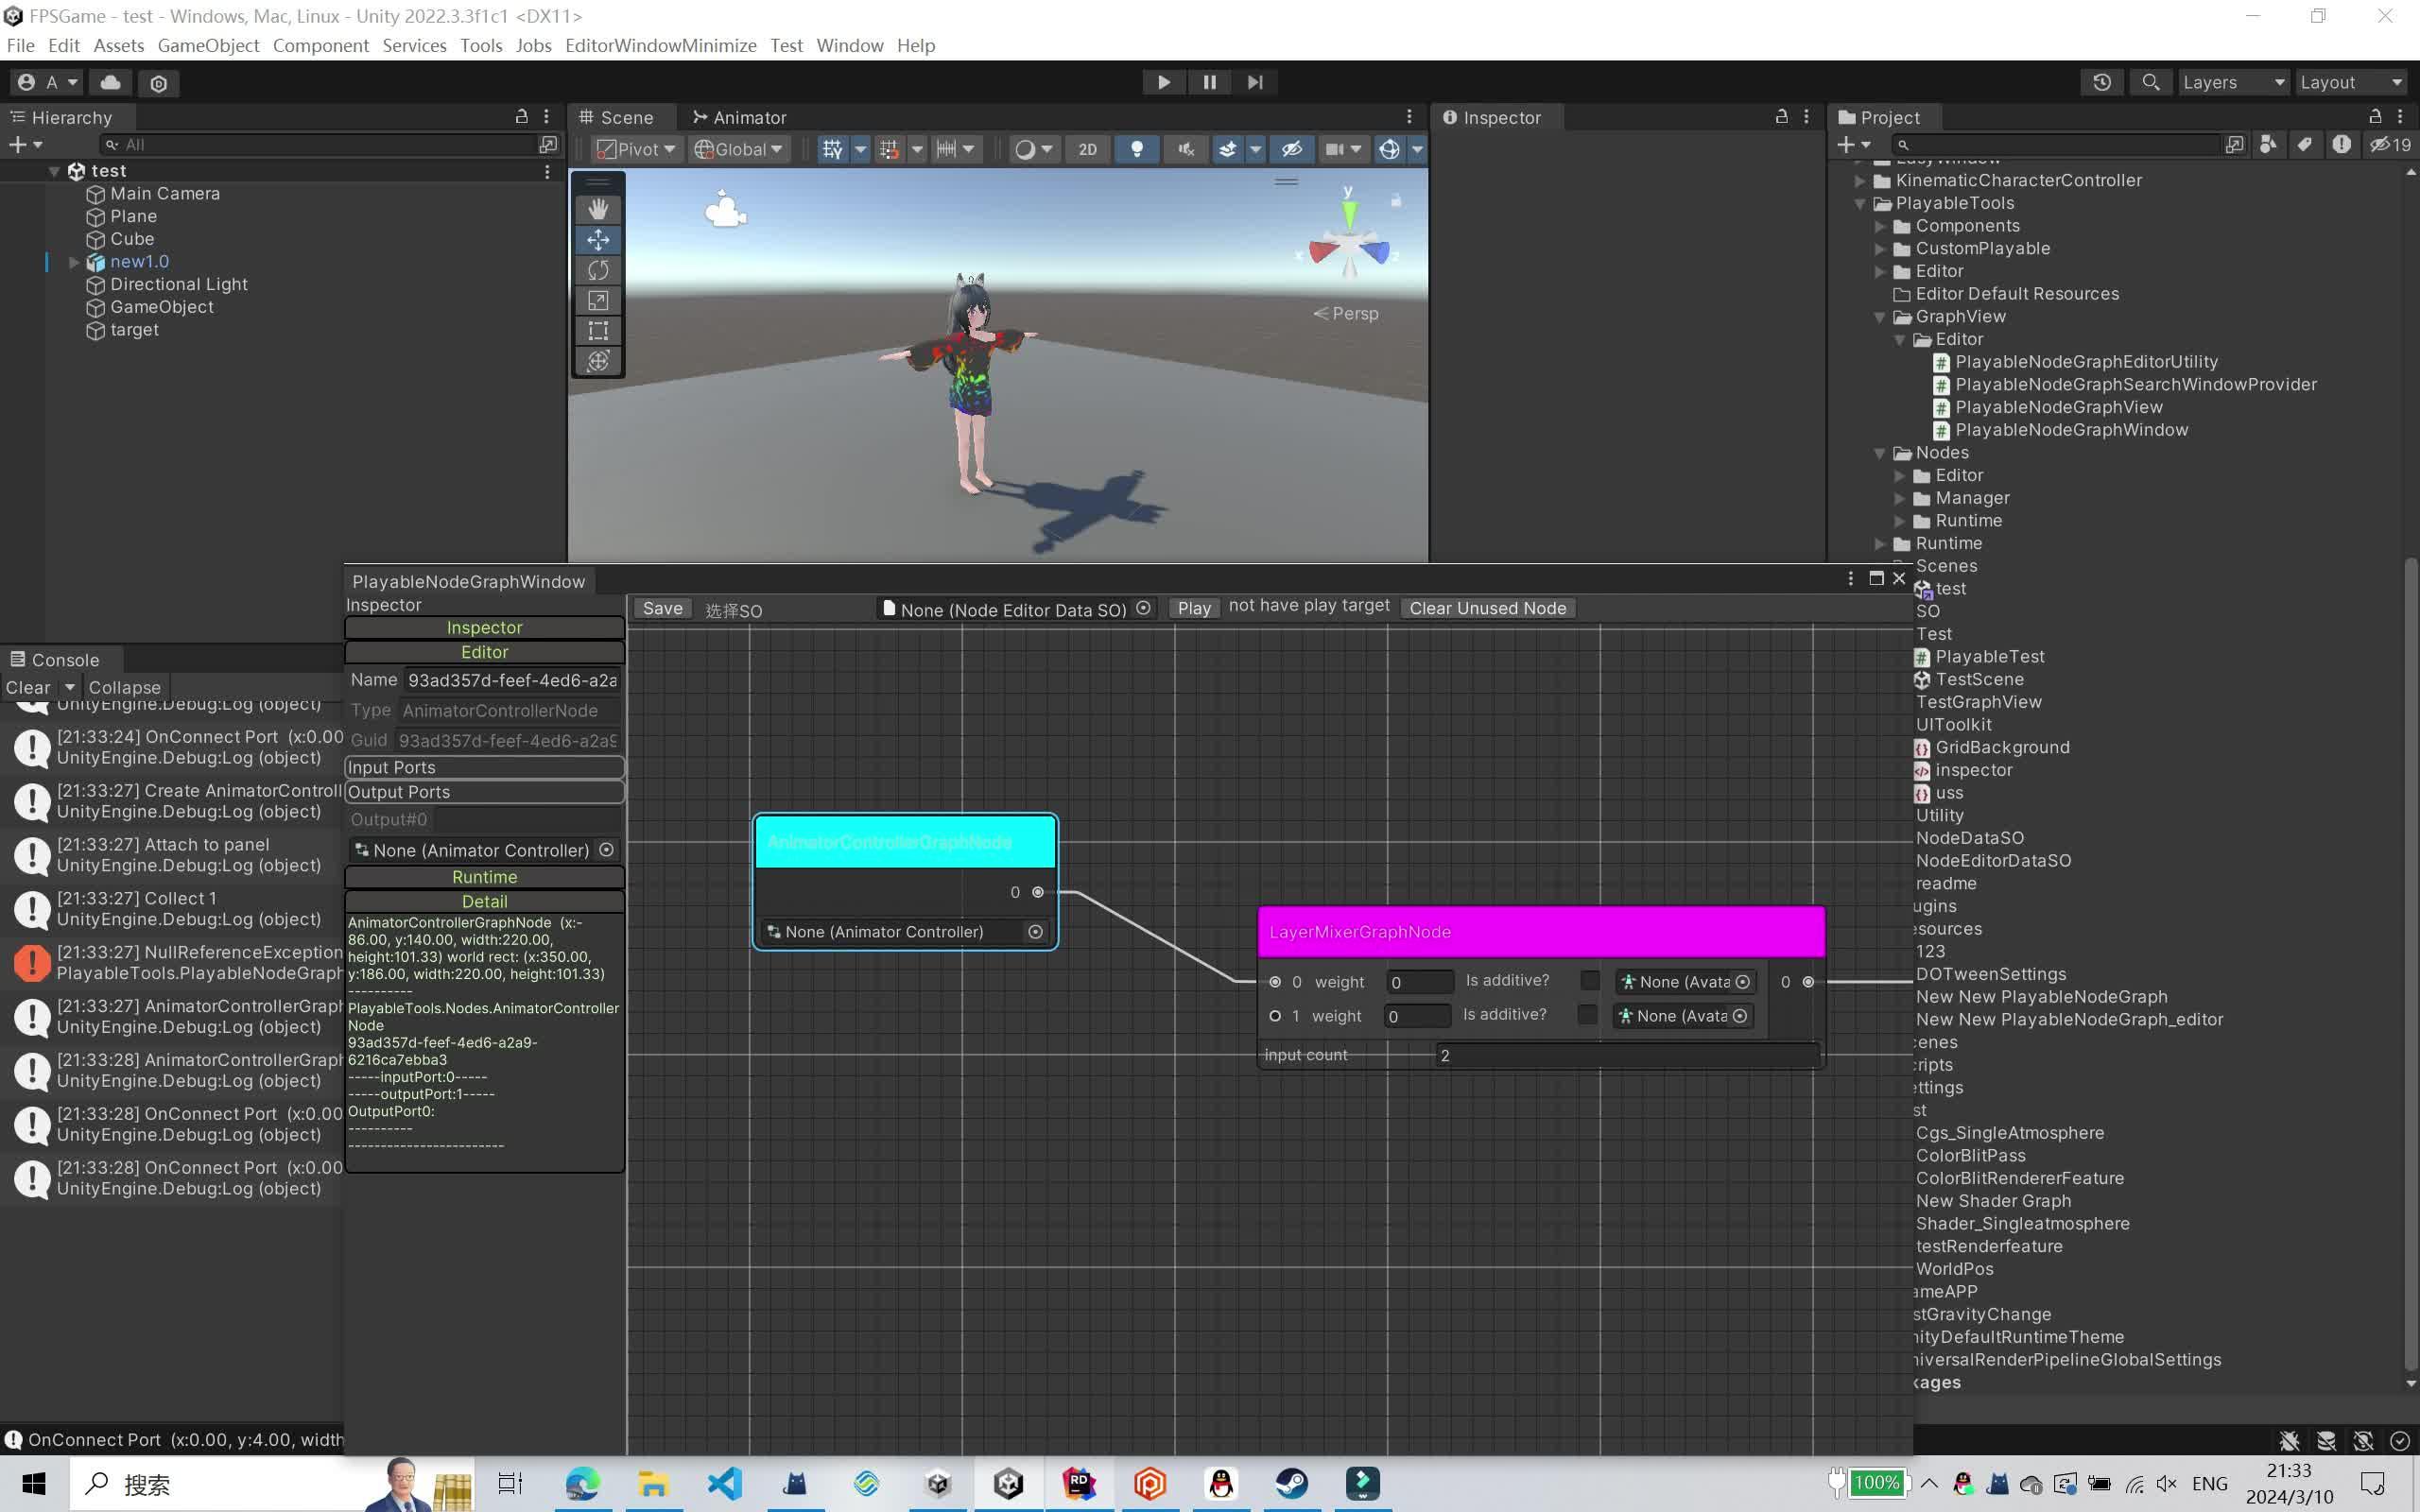Select the Rect transform tool
The height and width of the screenshot is (1512, 2420).
(597, 330)
